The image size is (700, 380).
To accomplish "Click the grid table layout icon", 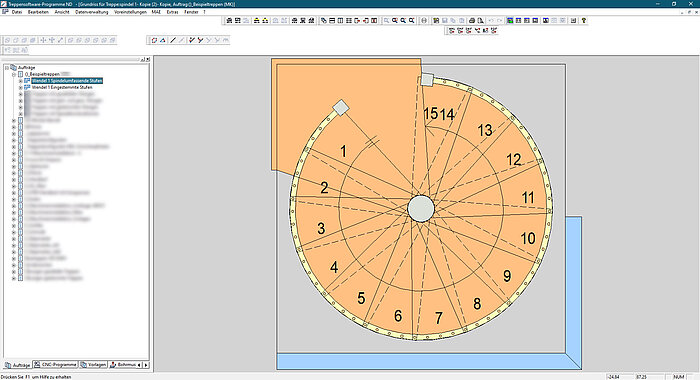I will click(x=349, y=21).
